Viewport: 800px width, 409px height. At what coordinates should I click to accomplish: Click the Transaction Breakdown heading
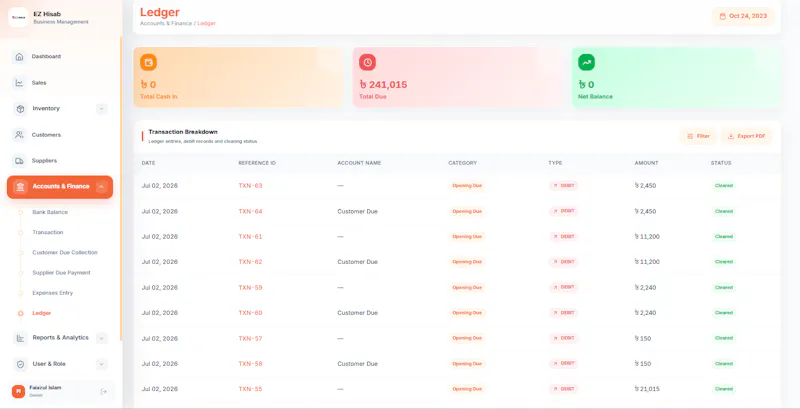[183, 132]
